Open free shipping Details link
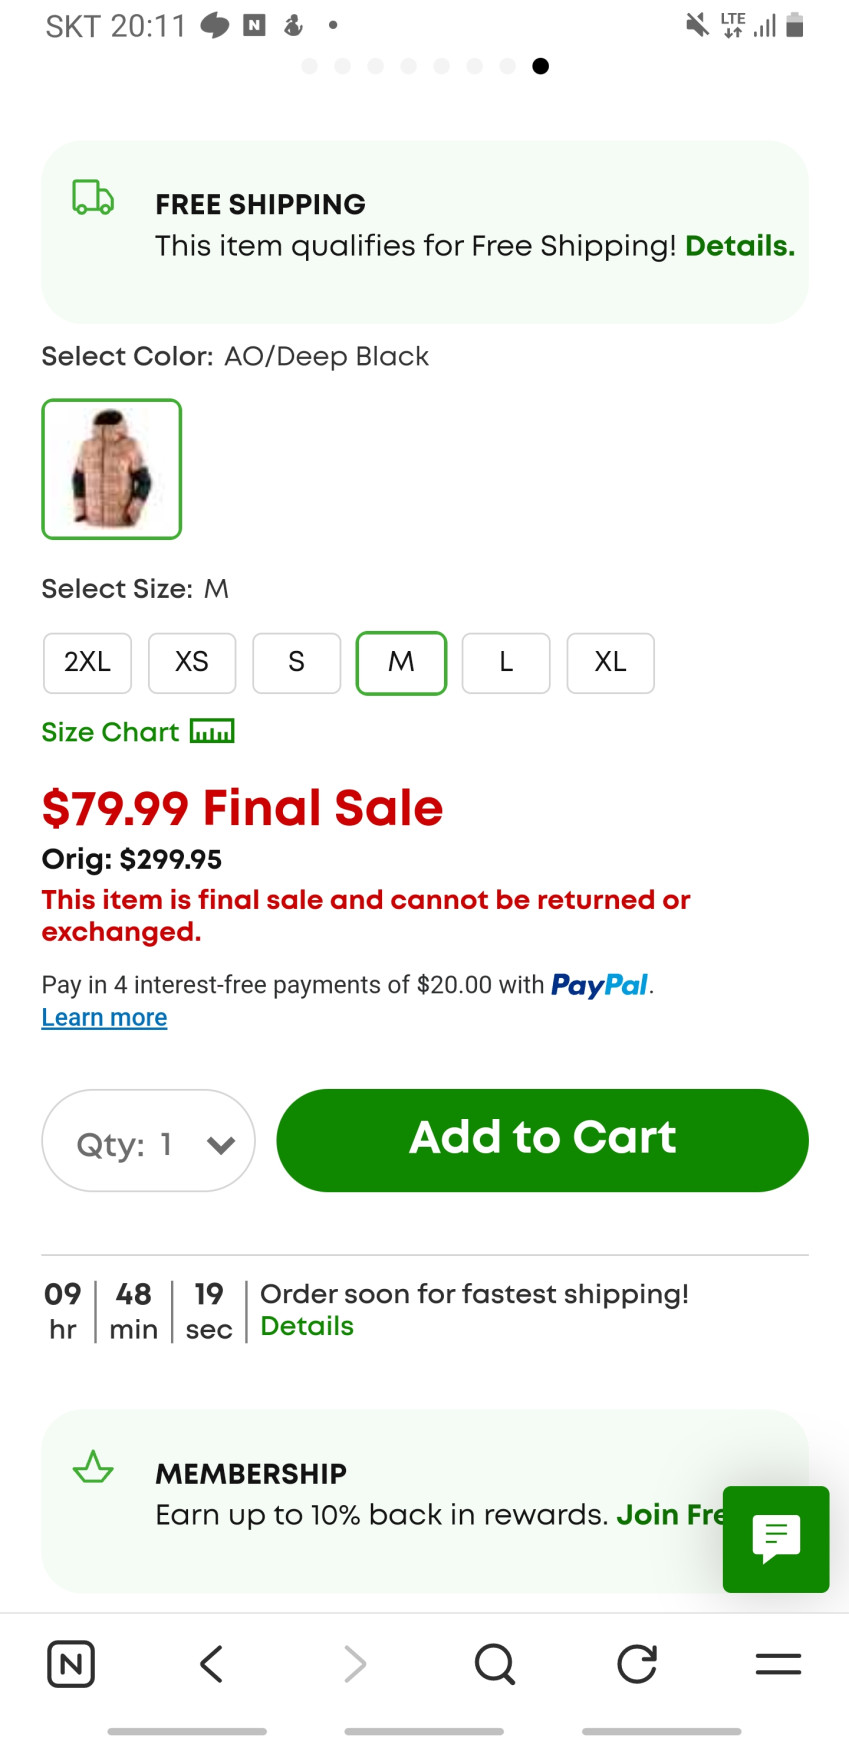 click(739, 246)
